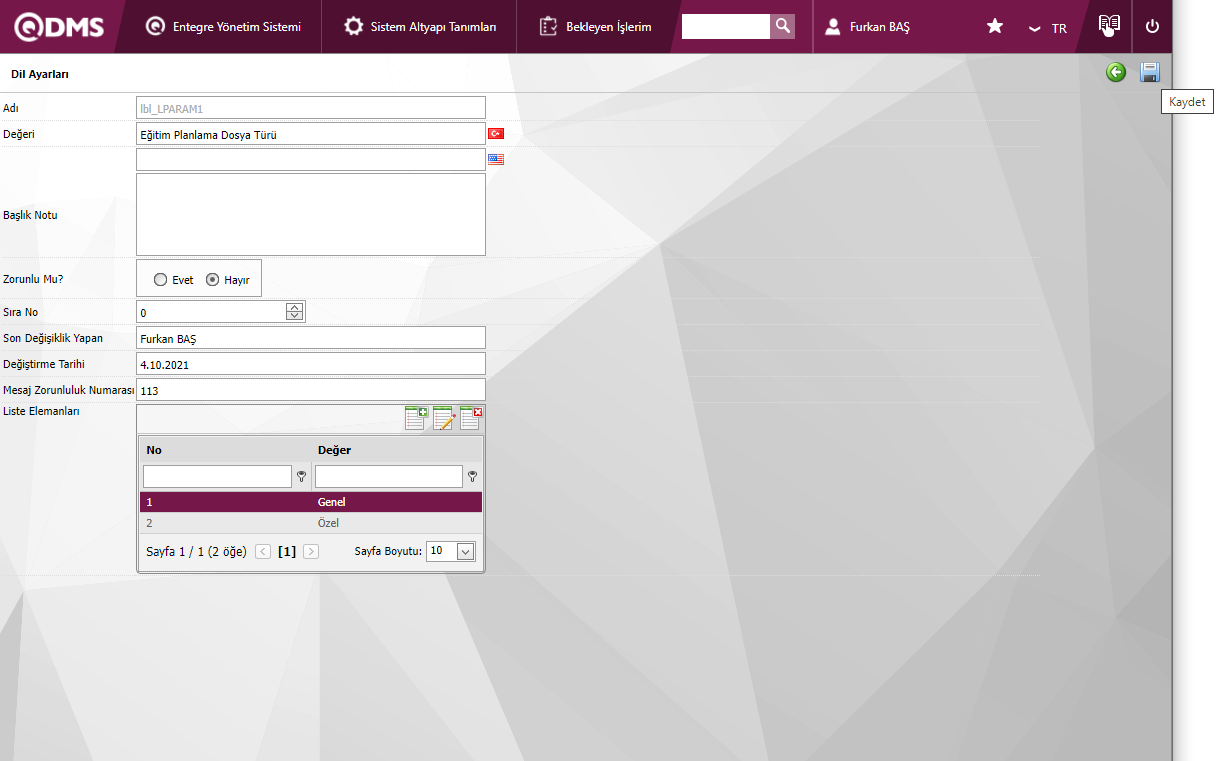Open the Değer column filter icon

point(473,477)
